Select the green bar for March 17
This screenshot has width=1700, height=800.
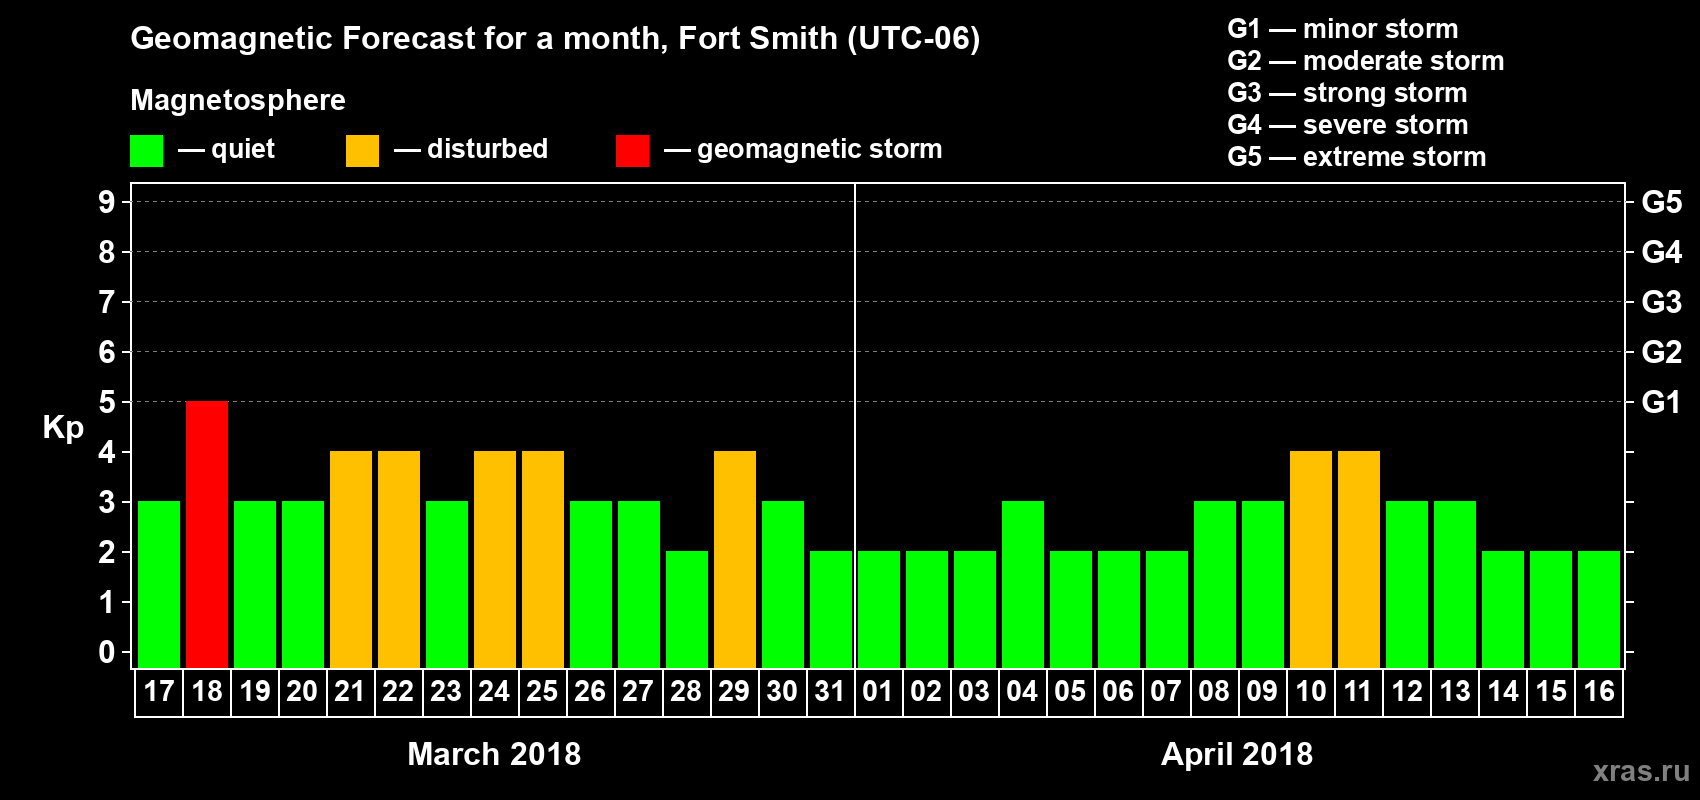[x=159, y=584]
